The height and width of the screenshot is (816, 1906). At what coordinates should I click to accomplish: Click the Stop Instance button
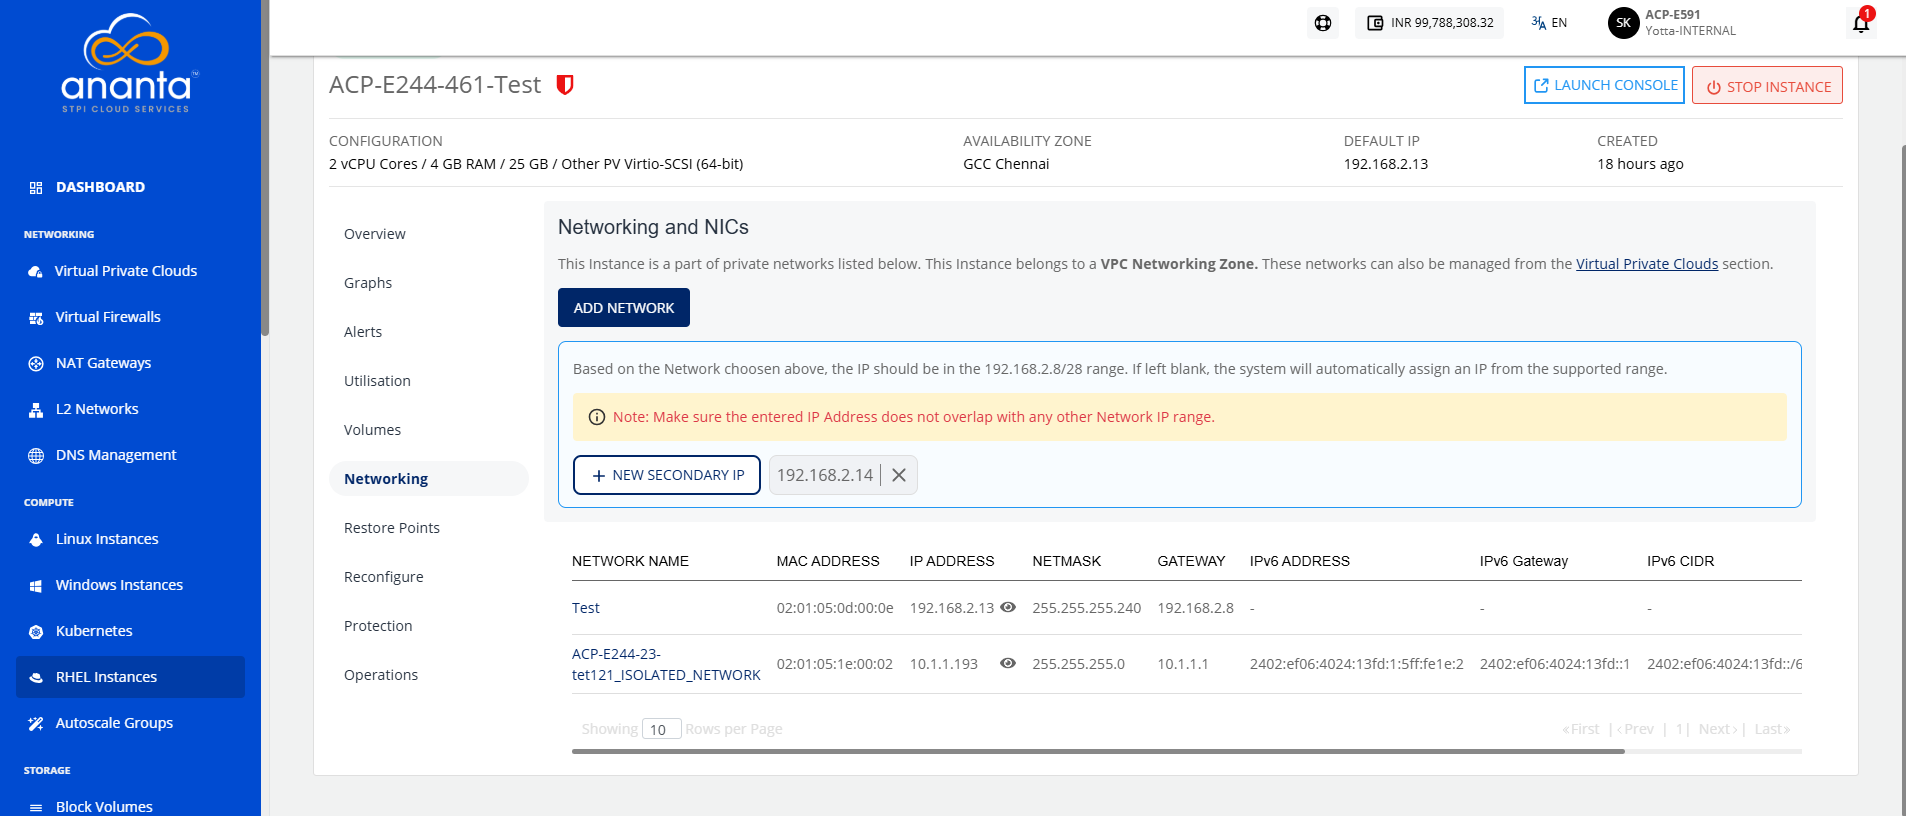1767,85
